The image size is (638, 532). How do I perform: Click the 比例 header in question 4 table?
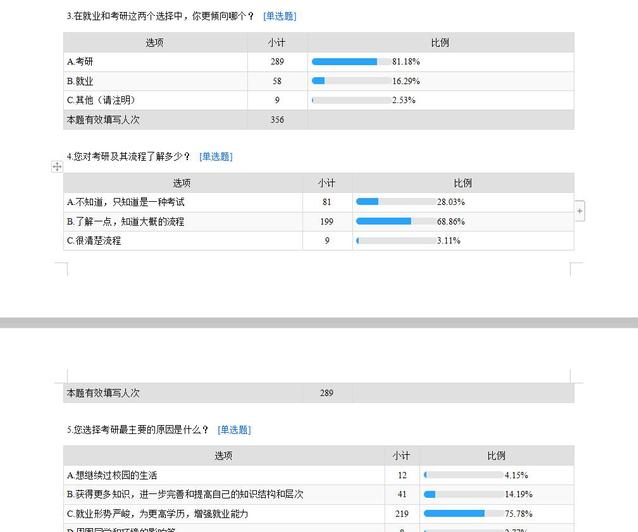point(462,183)
